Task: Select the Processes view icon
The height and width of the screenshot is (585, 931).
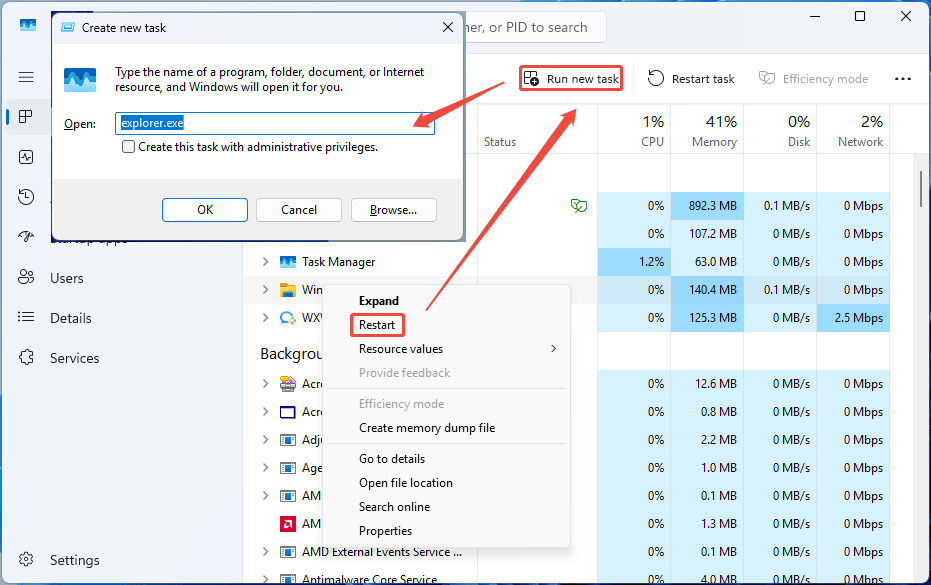Action: (26, 117)
